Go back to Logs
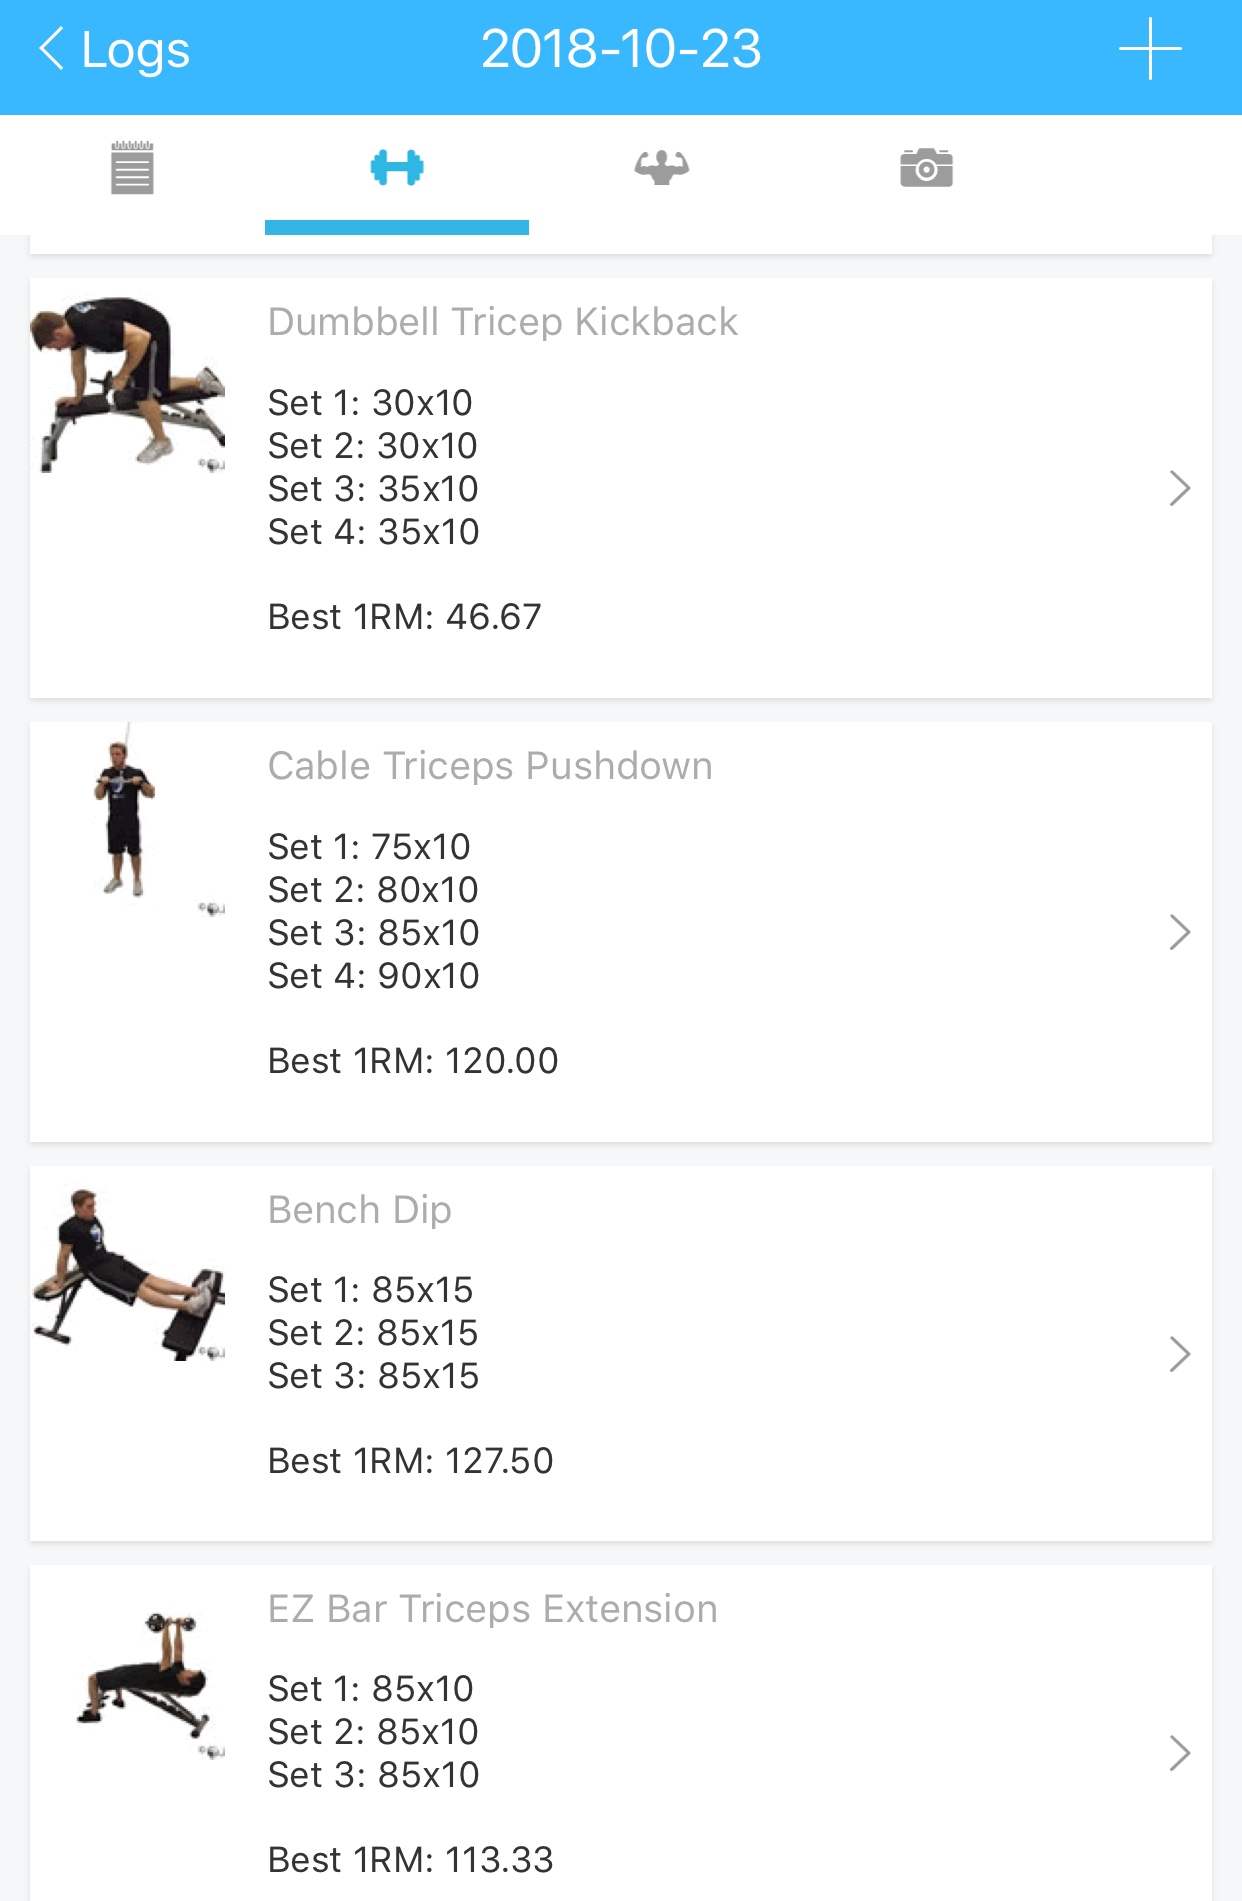The height and width of the screenshot is (1901, 1242). click(113, 49)
